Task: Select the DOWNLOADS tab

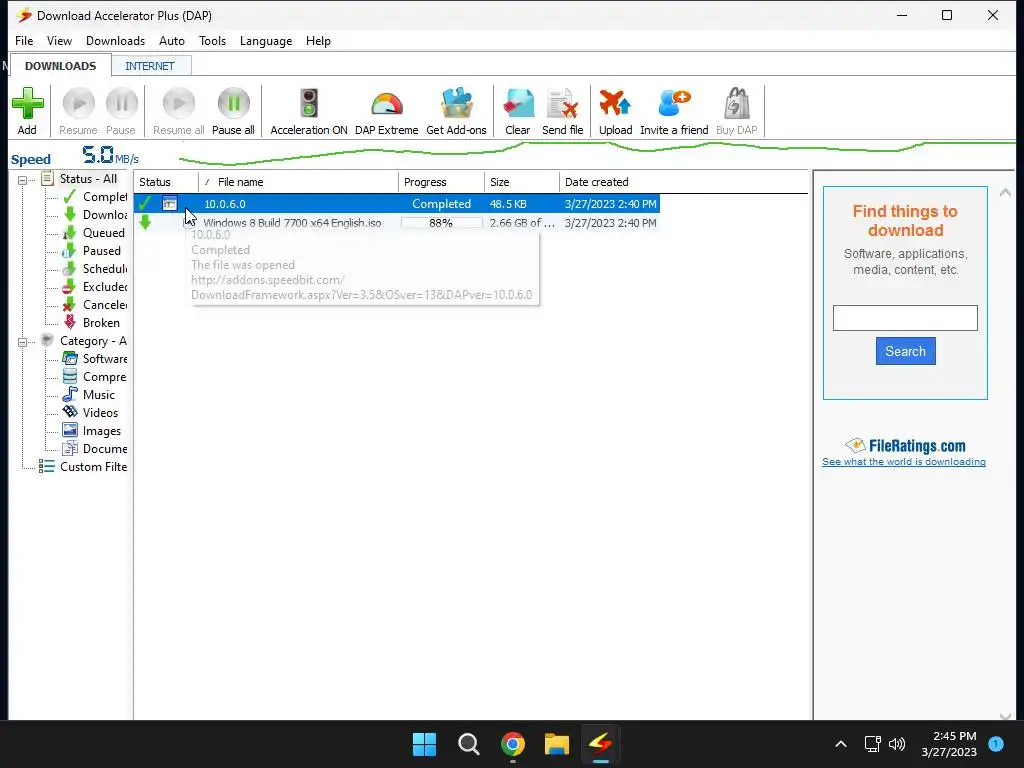Action: (60, 66)
